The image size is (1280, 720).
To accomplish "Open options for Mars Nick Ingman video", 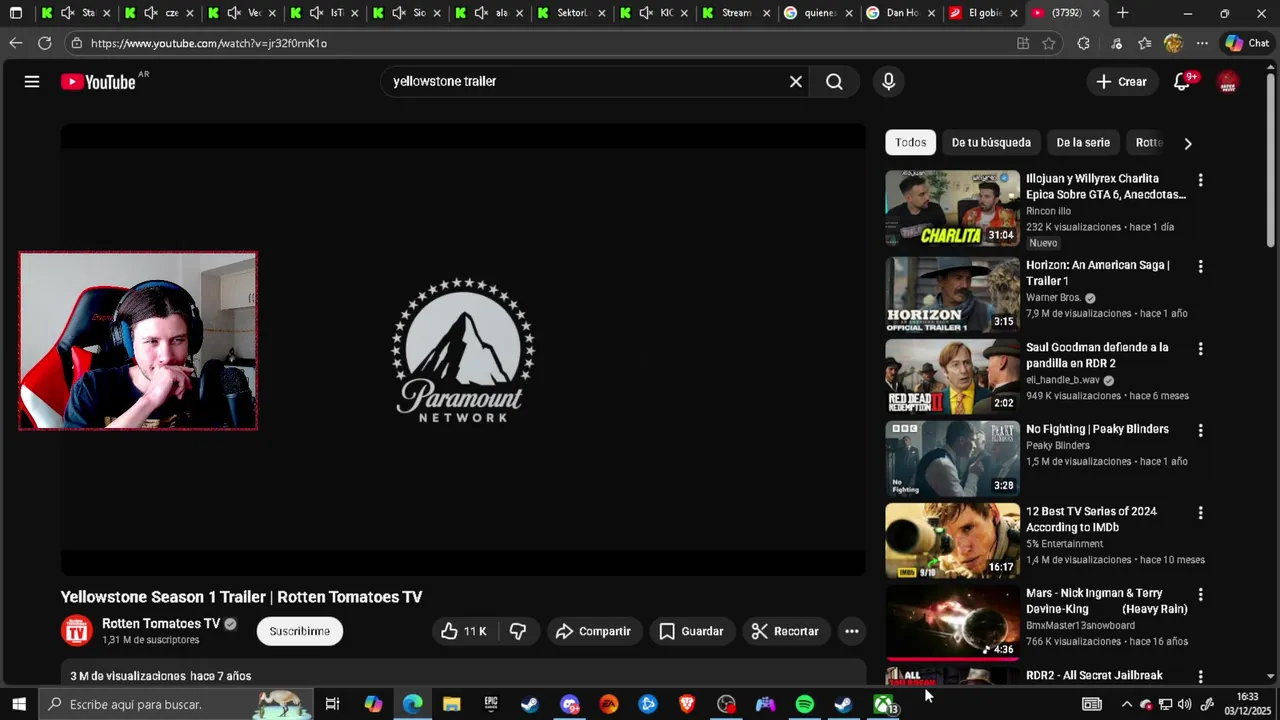I will [x=1201, y=595].
